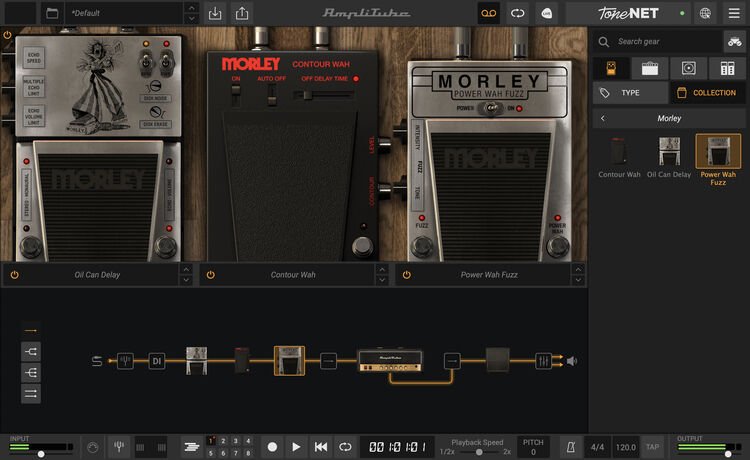The image size is (750, 460).
Task: Click the globe icon next to ToneNET
Action: pos(707,13)
